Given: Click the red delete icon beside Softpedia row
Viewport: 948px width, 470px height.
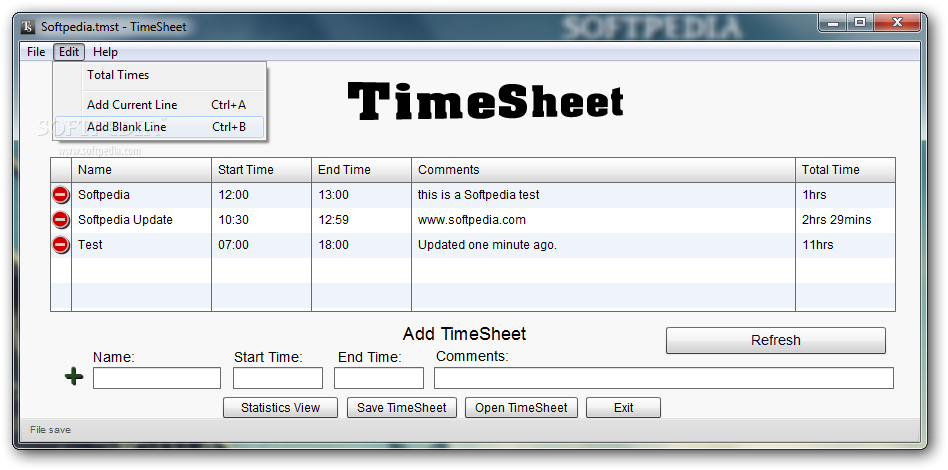Looking at the screenshot, I should point(61,195).
